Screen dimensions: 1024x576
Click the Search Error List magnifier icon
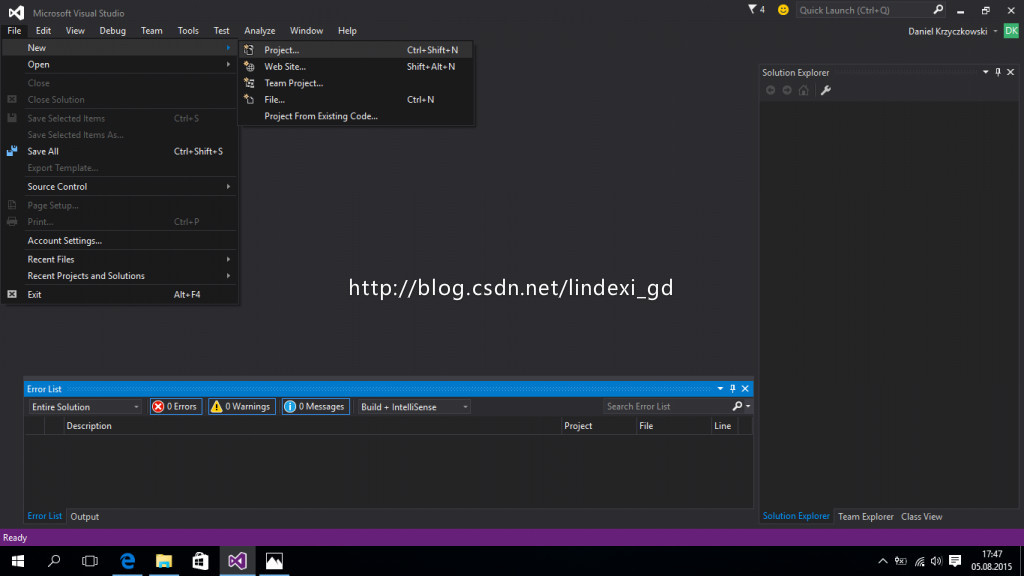click(x=737, y=406)
